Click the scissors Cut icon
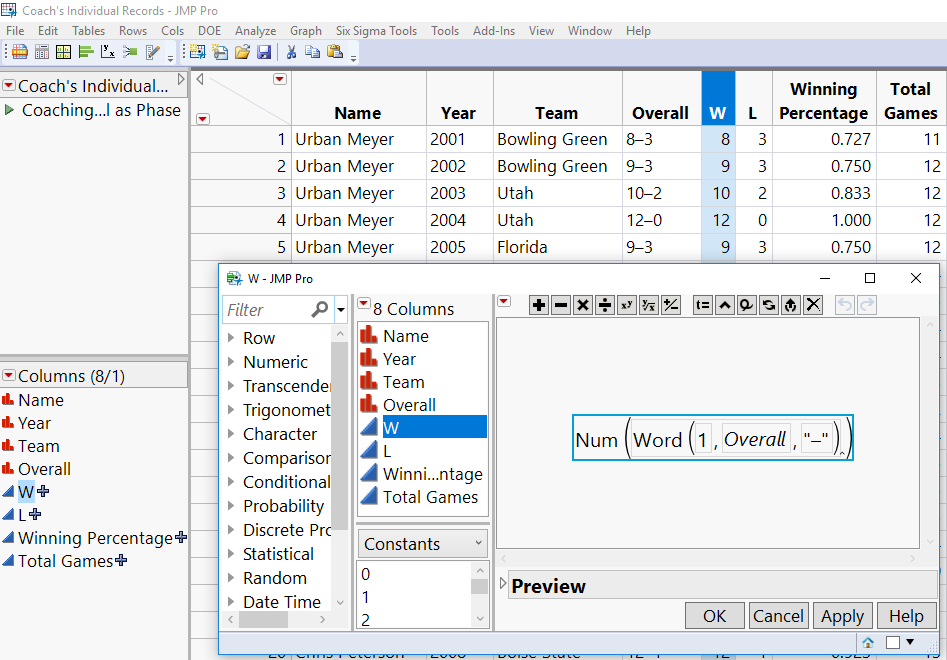Viewport: 947px width, 660px height. point(291,52)
